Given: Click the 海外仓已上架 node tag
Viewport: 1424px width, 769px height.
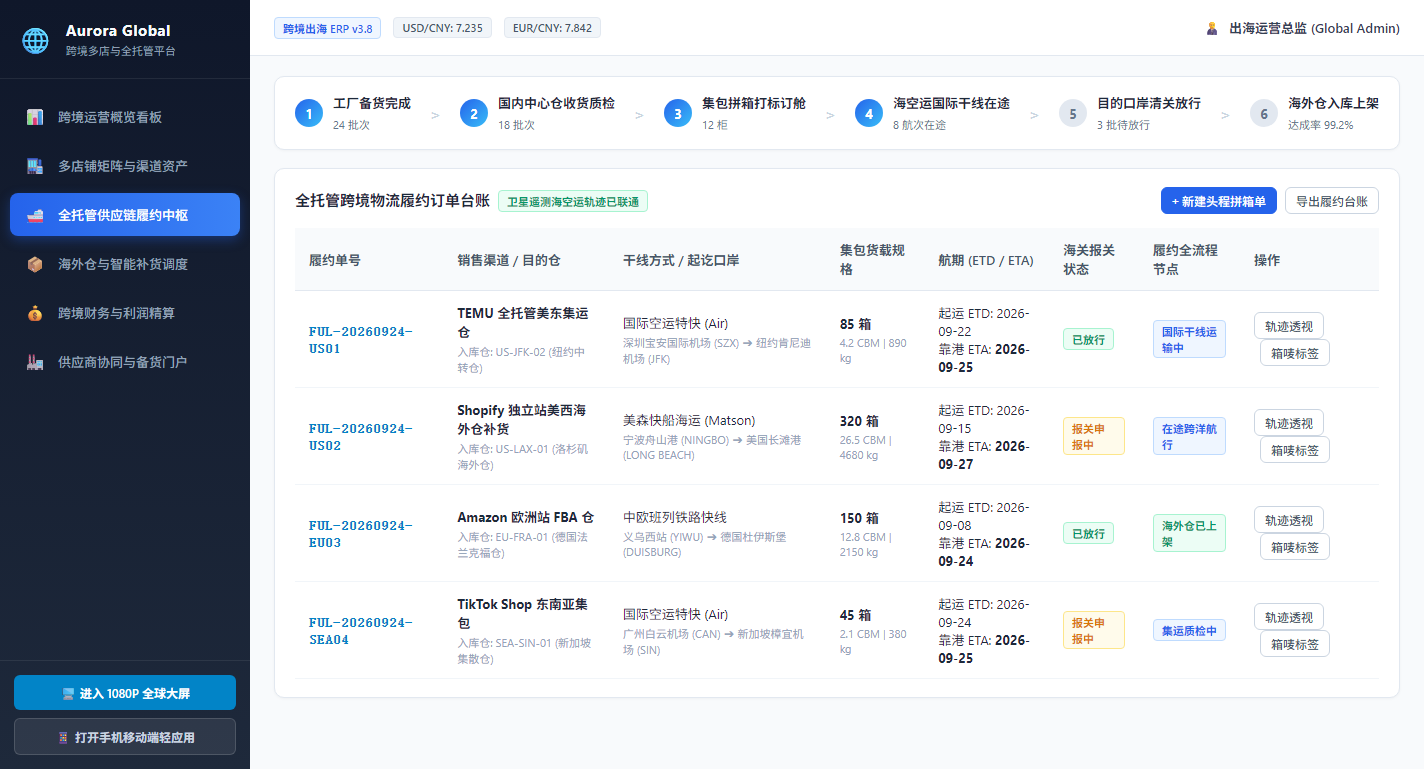Looking at the screenshot, I should (x=1189, y=533).
